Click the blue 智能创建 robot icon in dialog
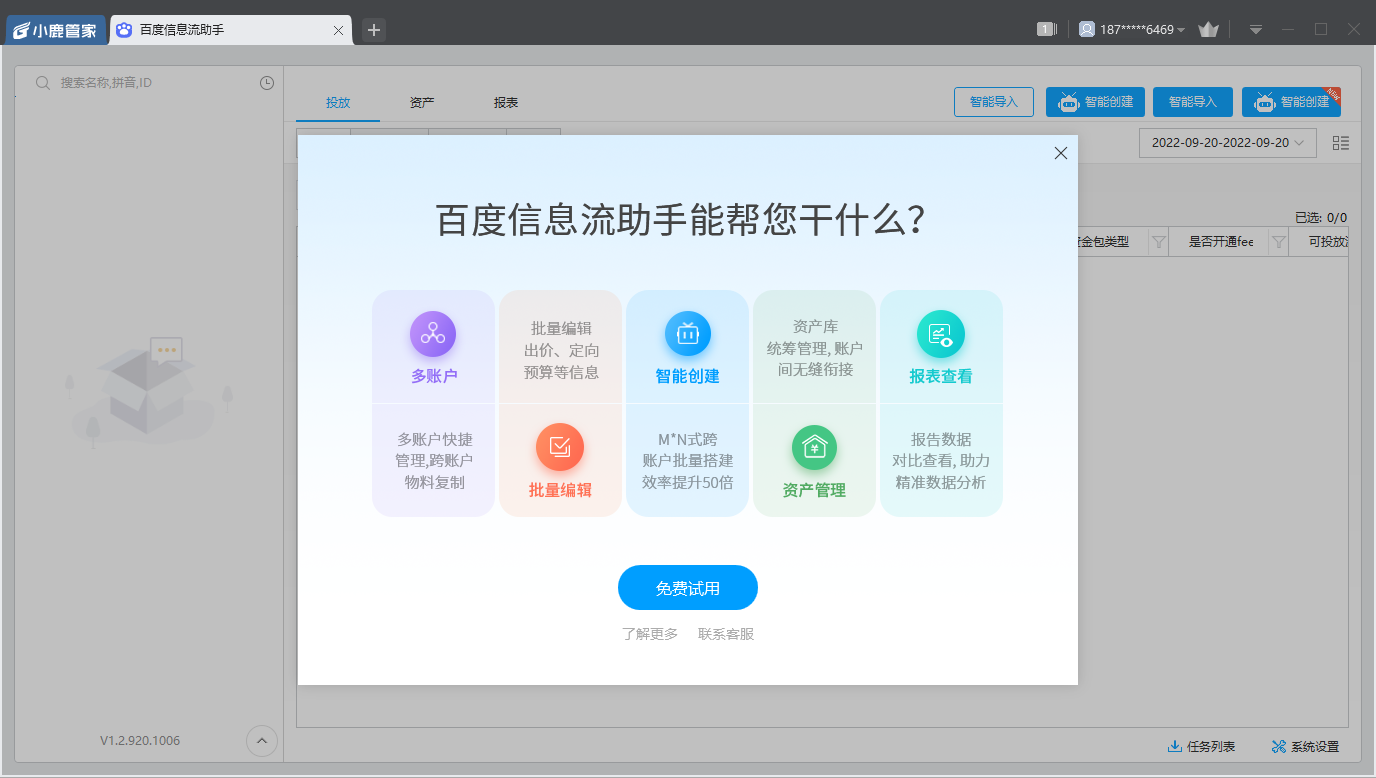The image size is (1376, 778). coord(687,335)
